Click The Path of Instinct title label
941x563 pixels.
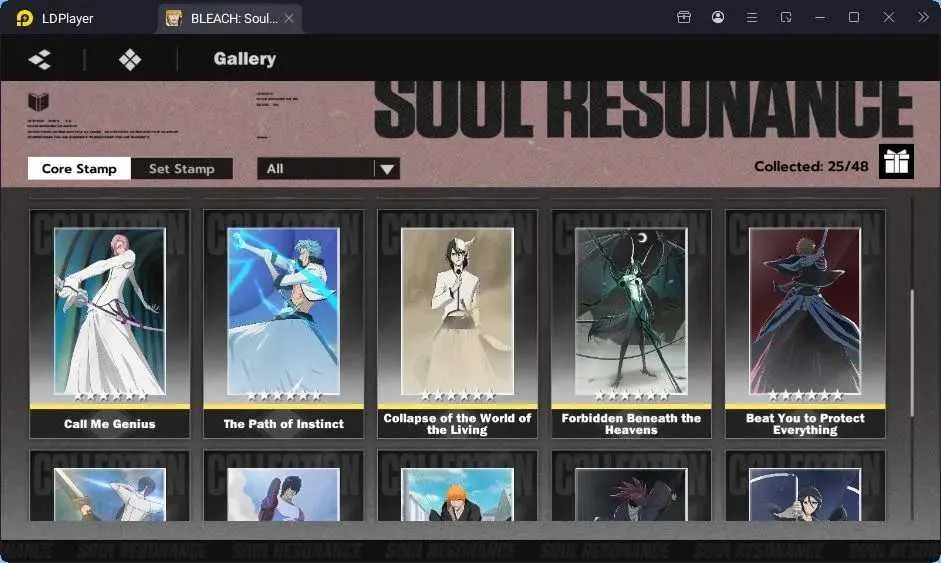[283, 424]
